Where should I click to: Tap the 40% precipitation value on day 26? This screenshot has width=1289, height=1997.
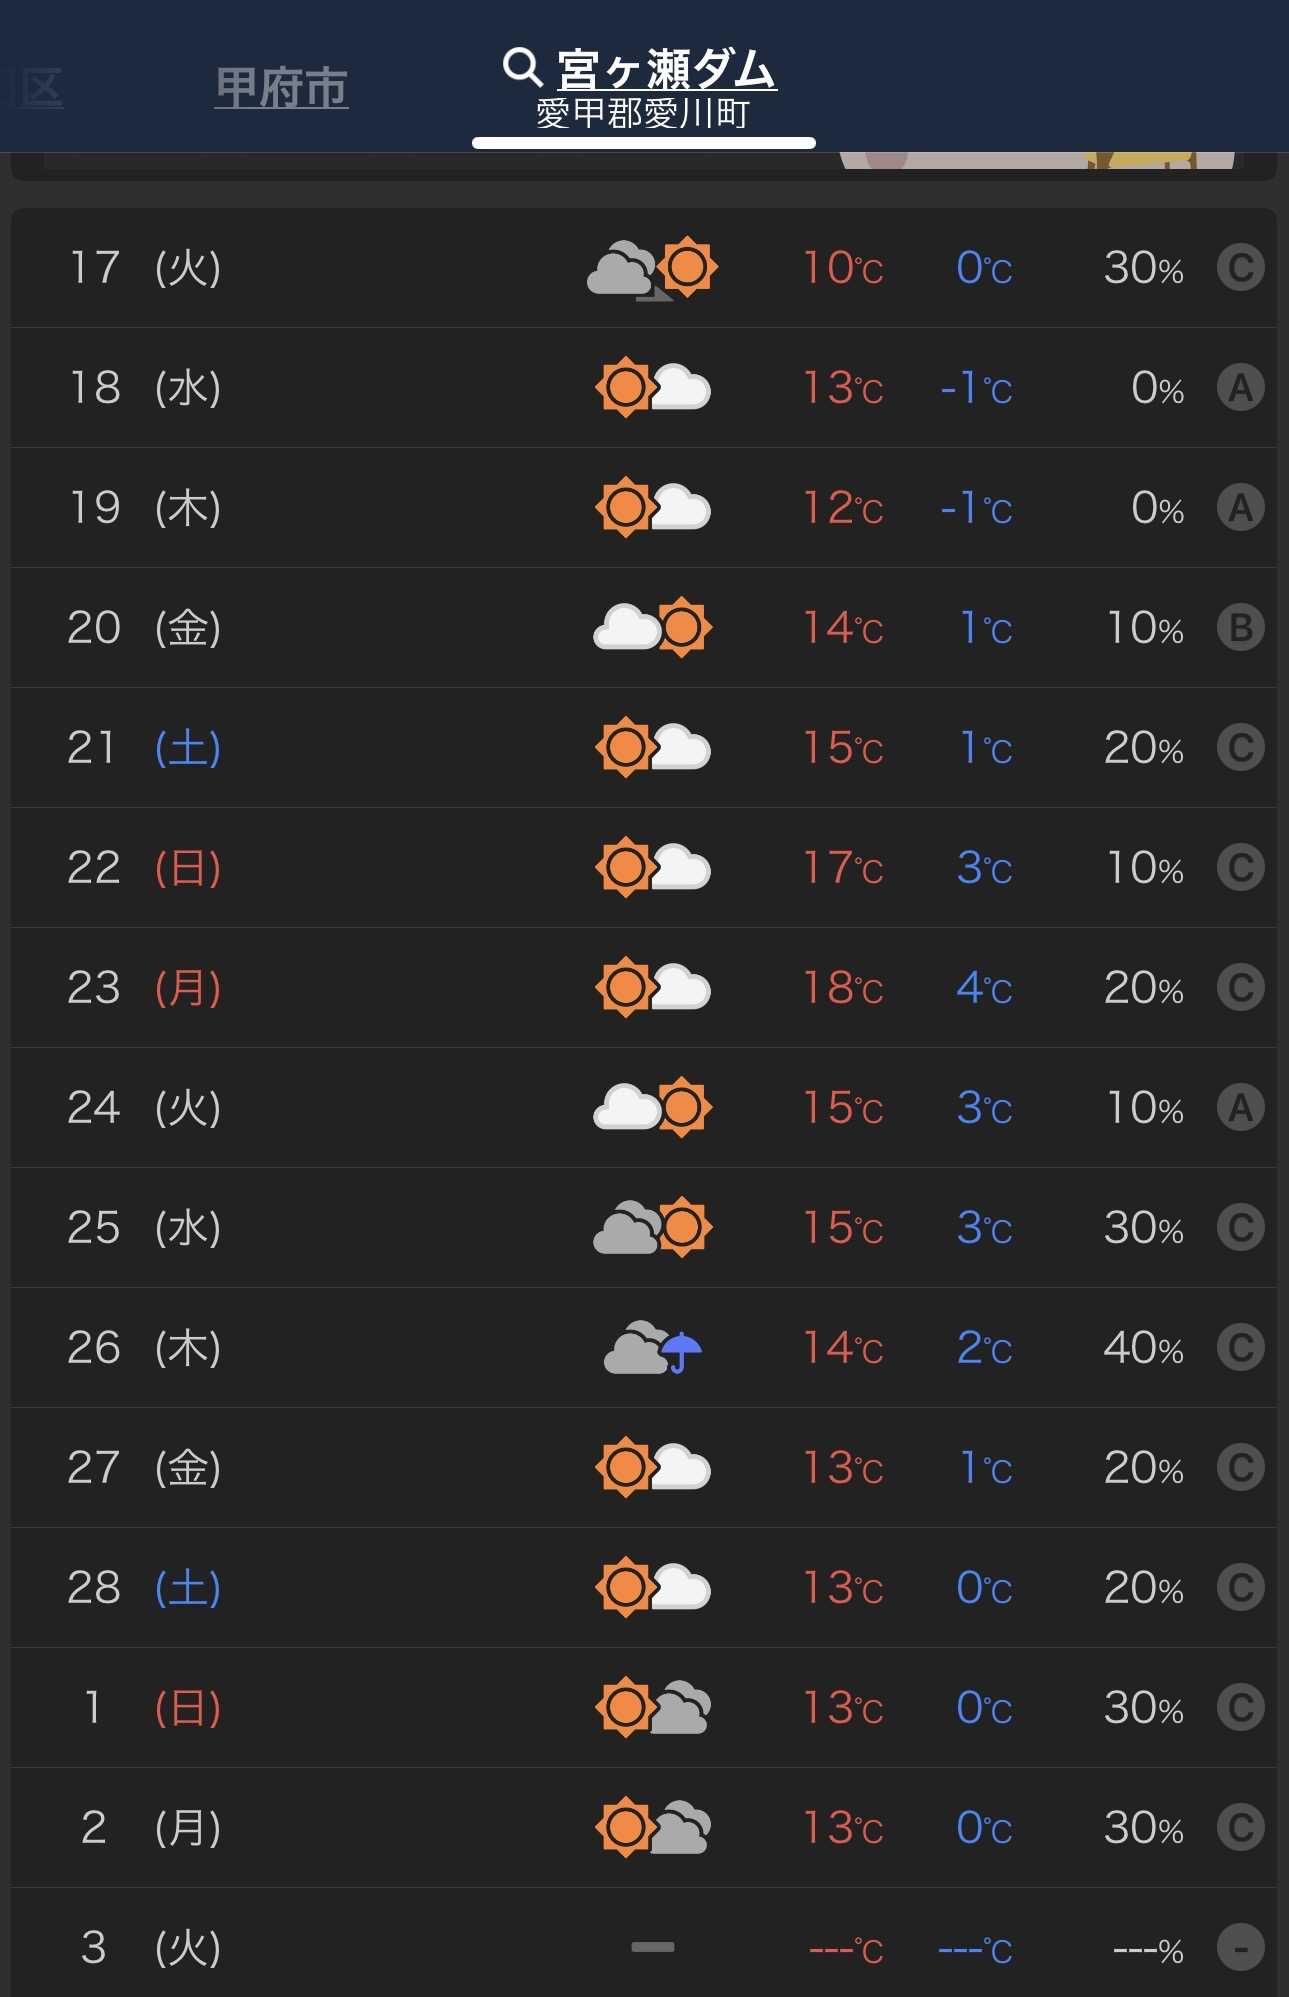[1143, 1348]
